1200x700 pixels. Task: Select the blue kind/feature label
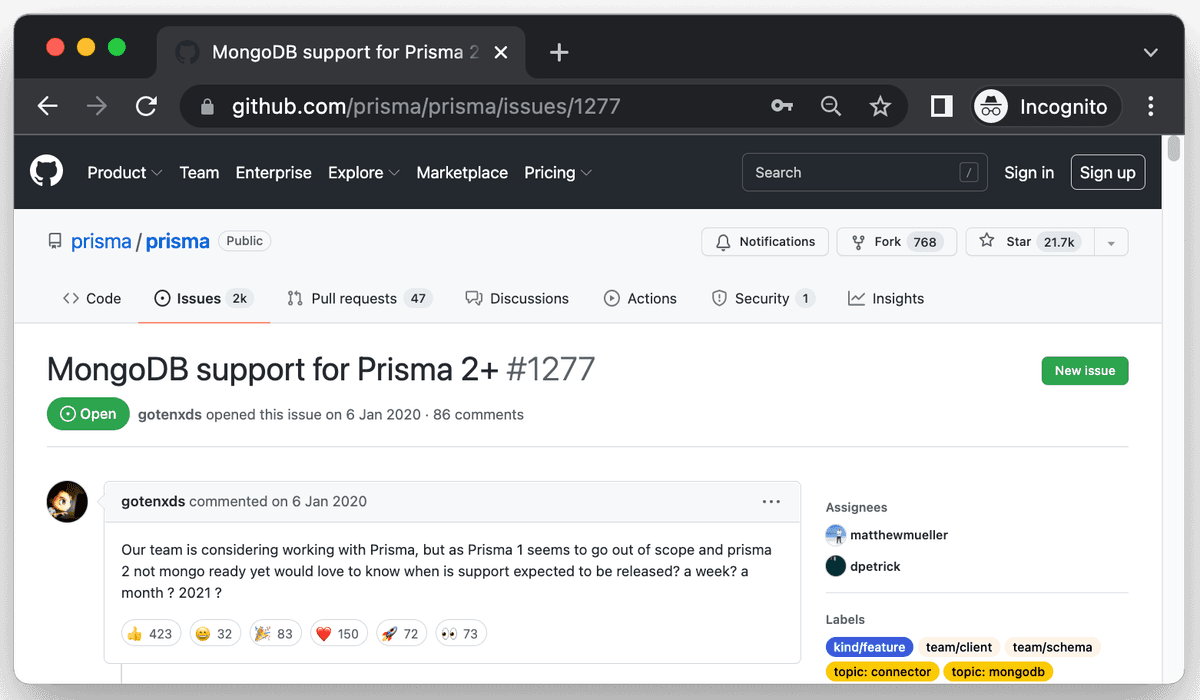coord(869,647)
